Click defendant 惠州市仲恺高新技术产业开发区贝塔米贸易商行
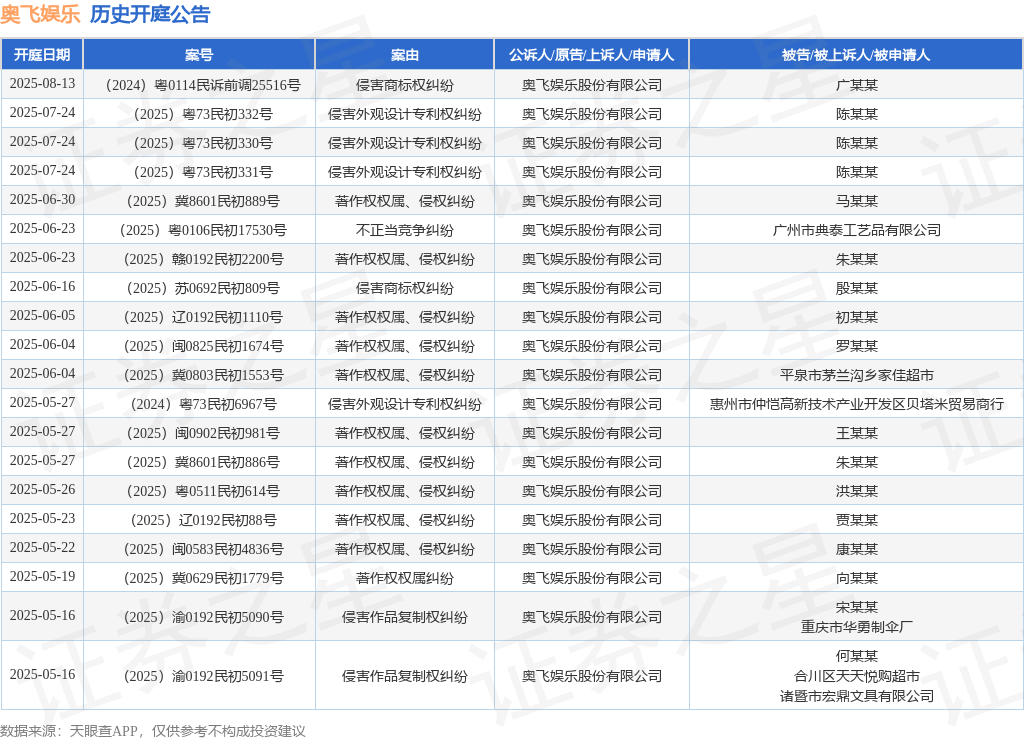Image resolution: width=1024 pixels, height=740 pixels. point(857,404)
